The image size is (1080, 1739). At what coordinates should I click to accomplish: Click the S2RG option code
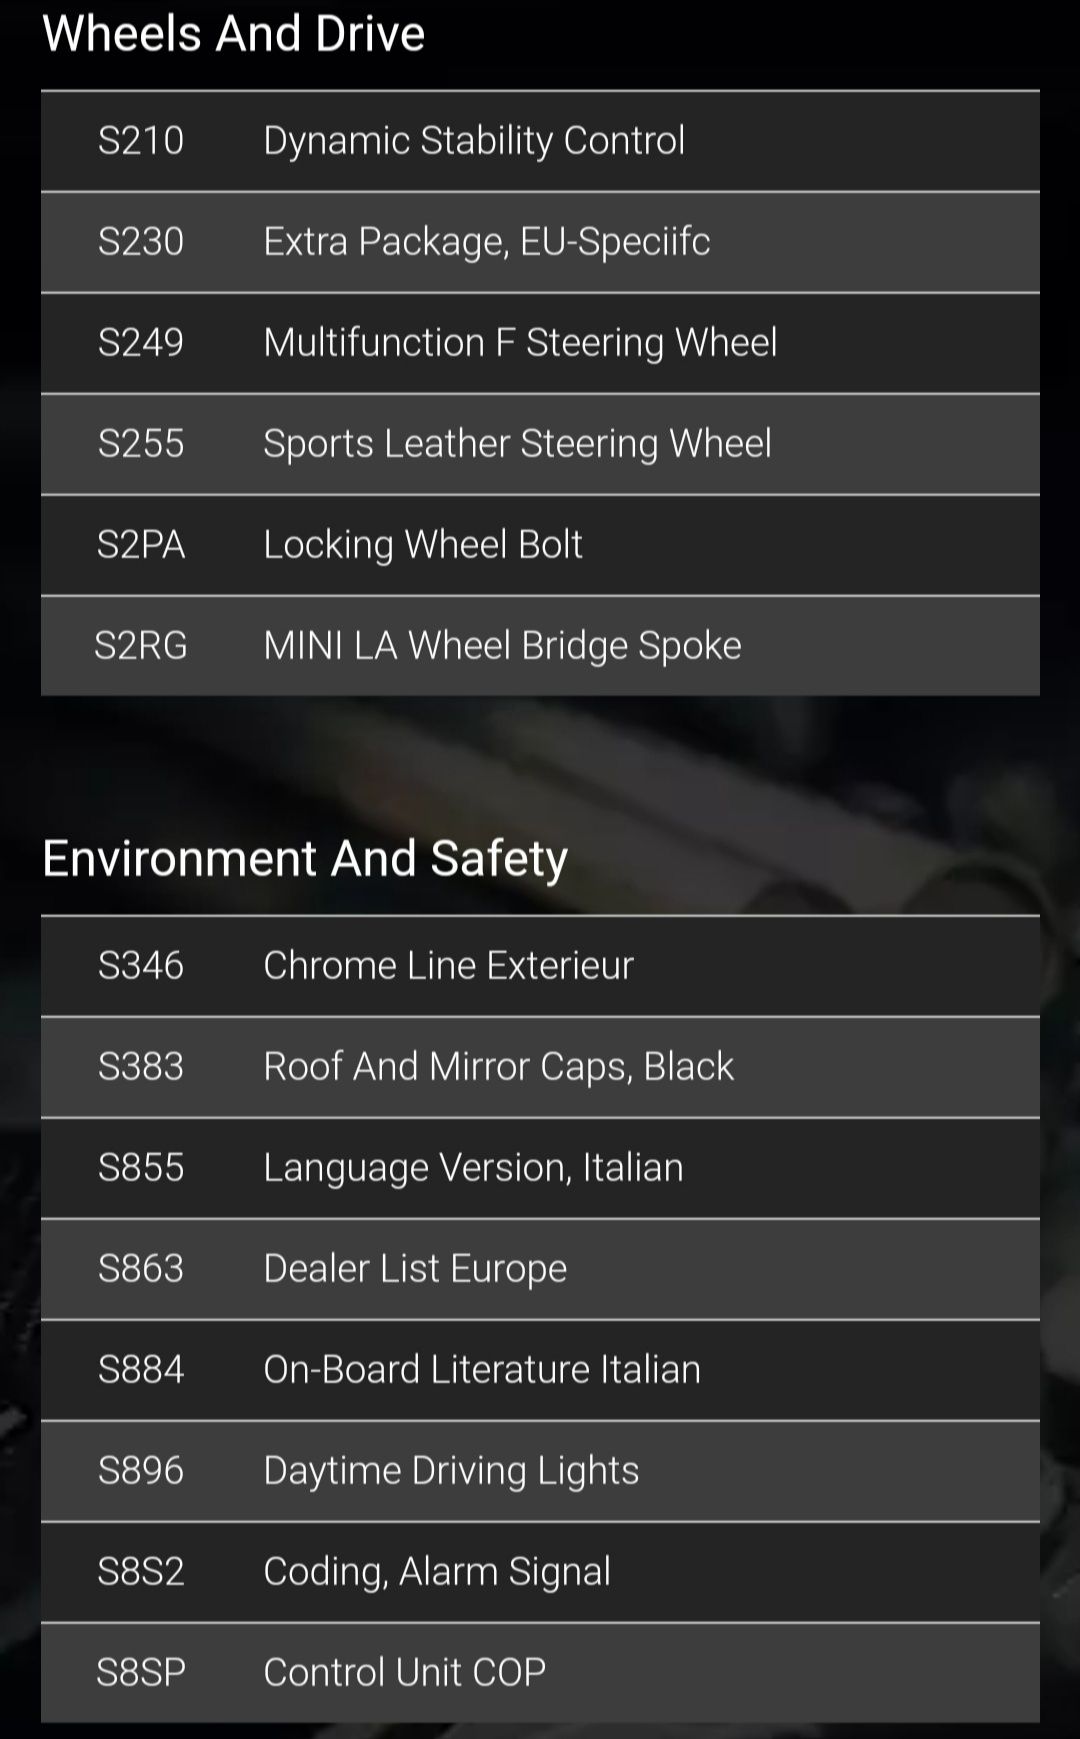tap(141, 646)
